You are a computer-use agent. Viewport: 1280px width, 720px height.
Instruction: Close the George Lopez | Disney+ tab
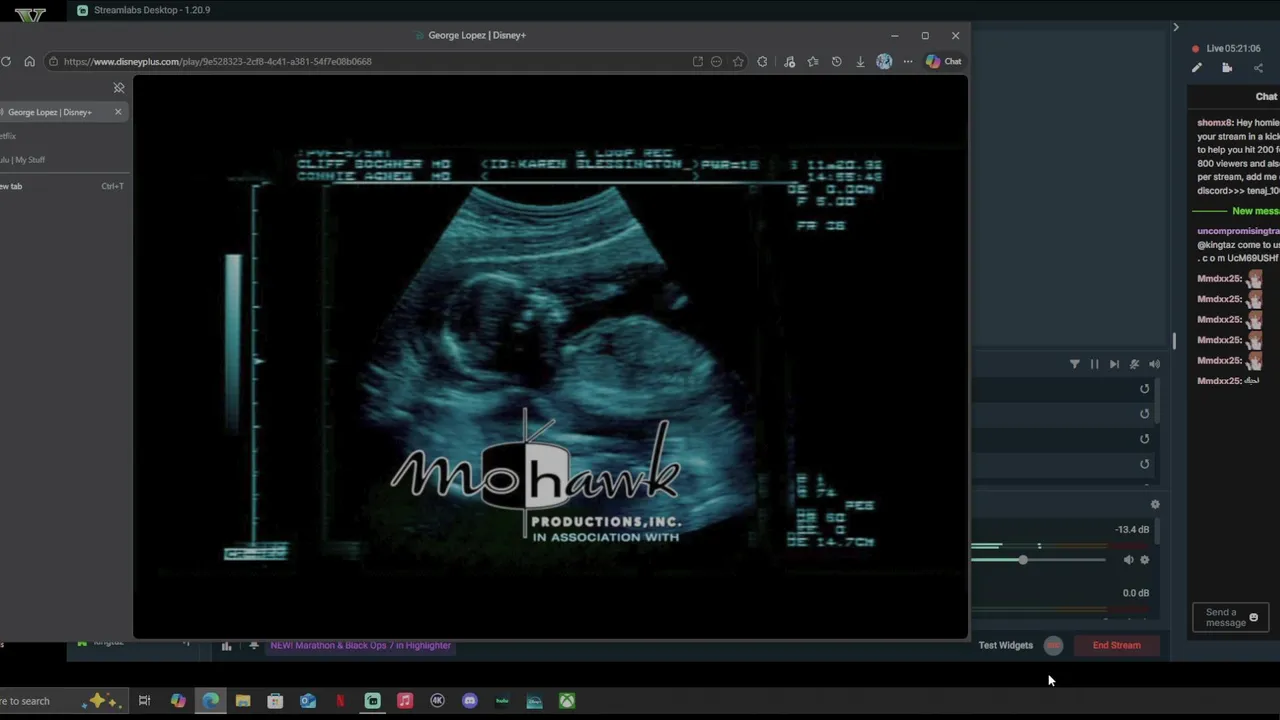pos(118,112)
